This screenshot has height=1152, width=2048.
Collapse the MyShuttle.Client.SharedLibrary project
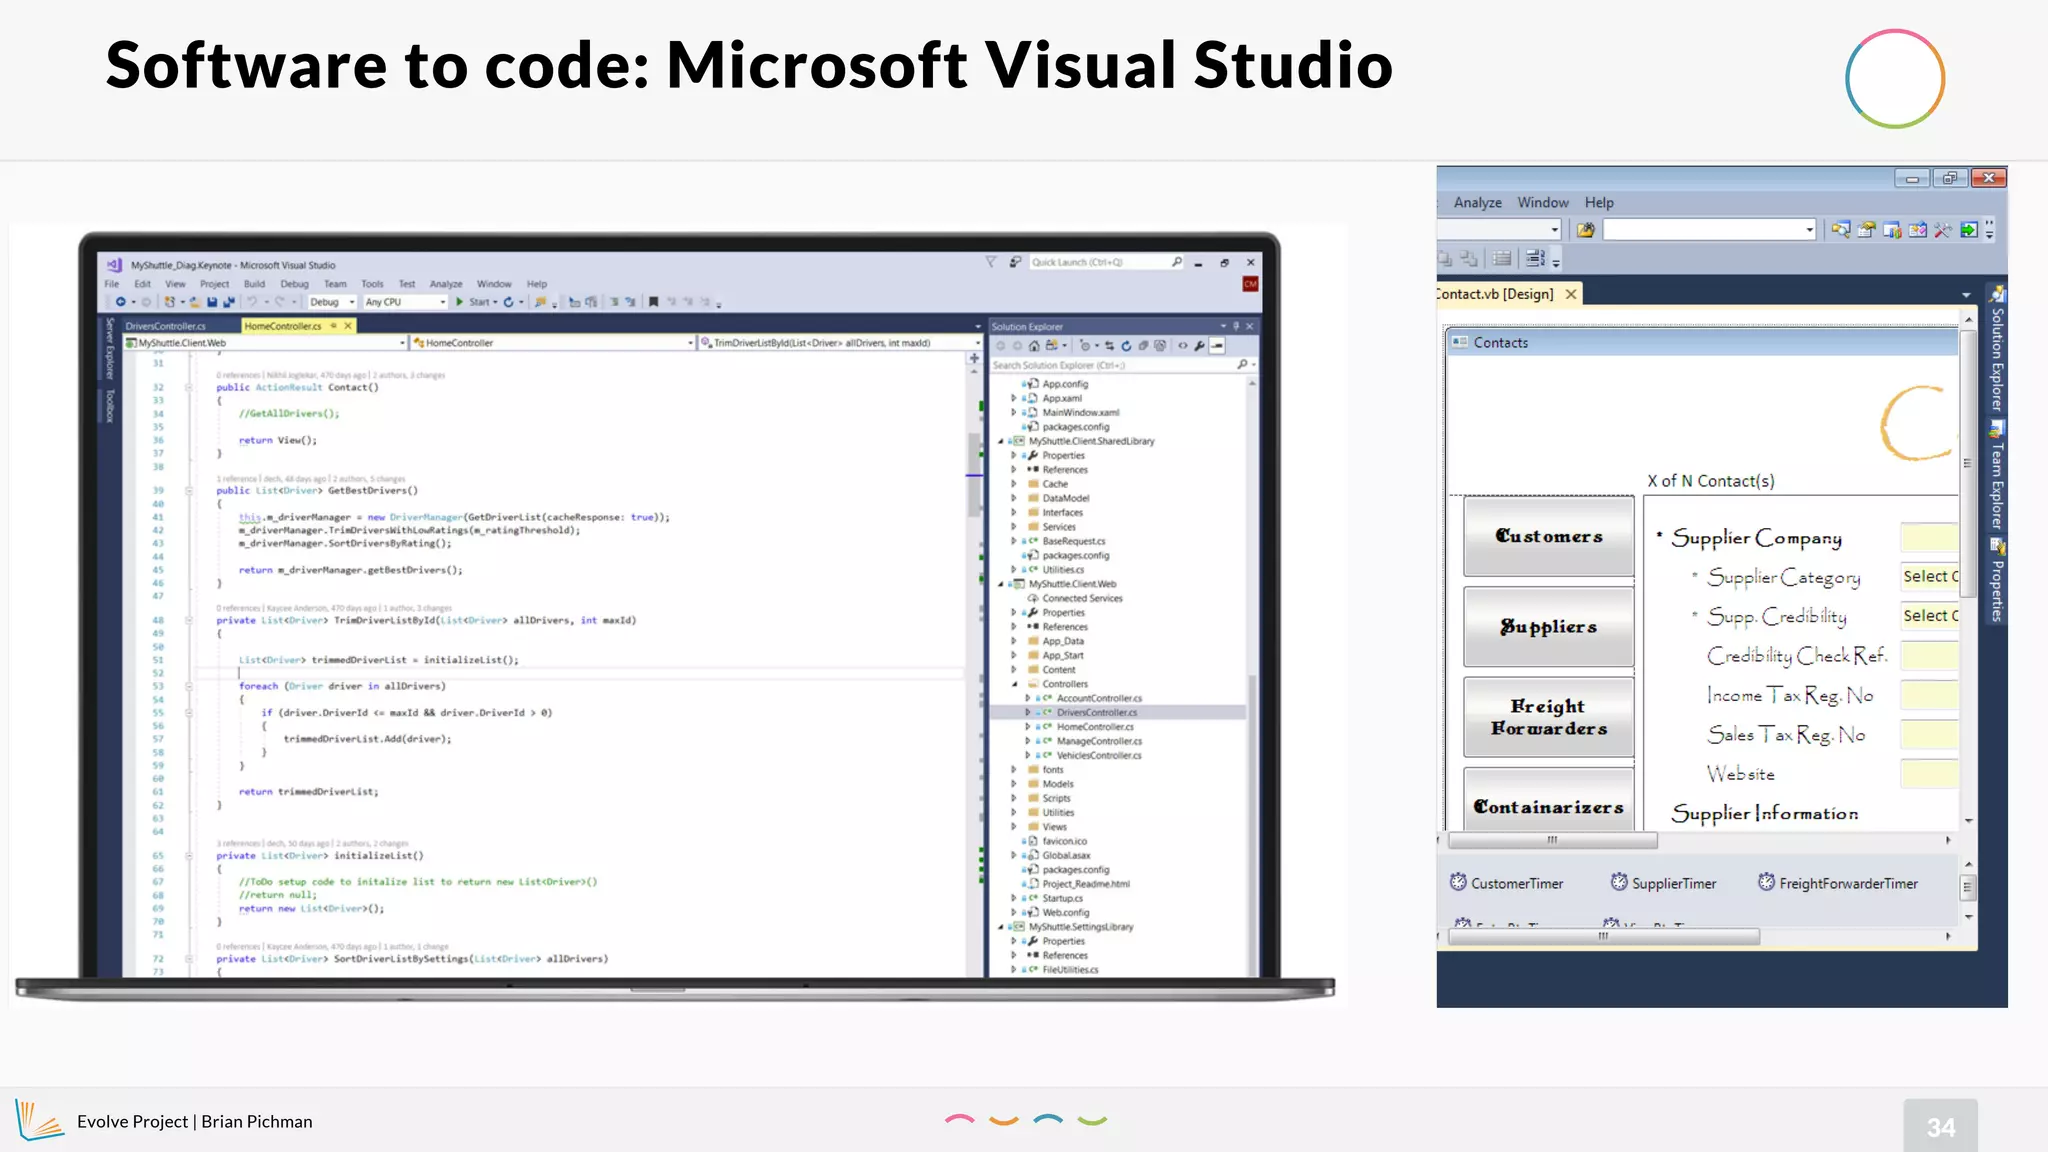[1000, 441]
